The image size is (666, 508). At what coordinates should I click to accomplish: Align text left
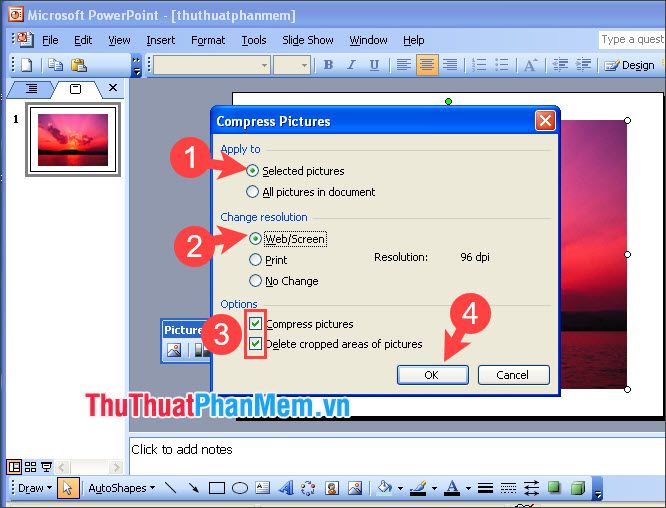[404, 65]
